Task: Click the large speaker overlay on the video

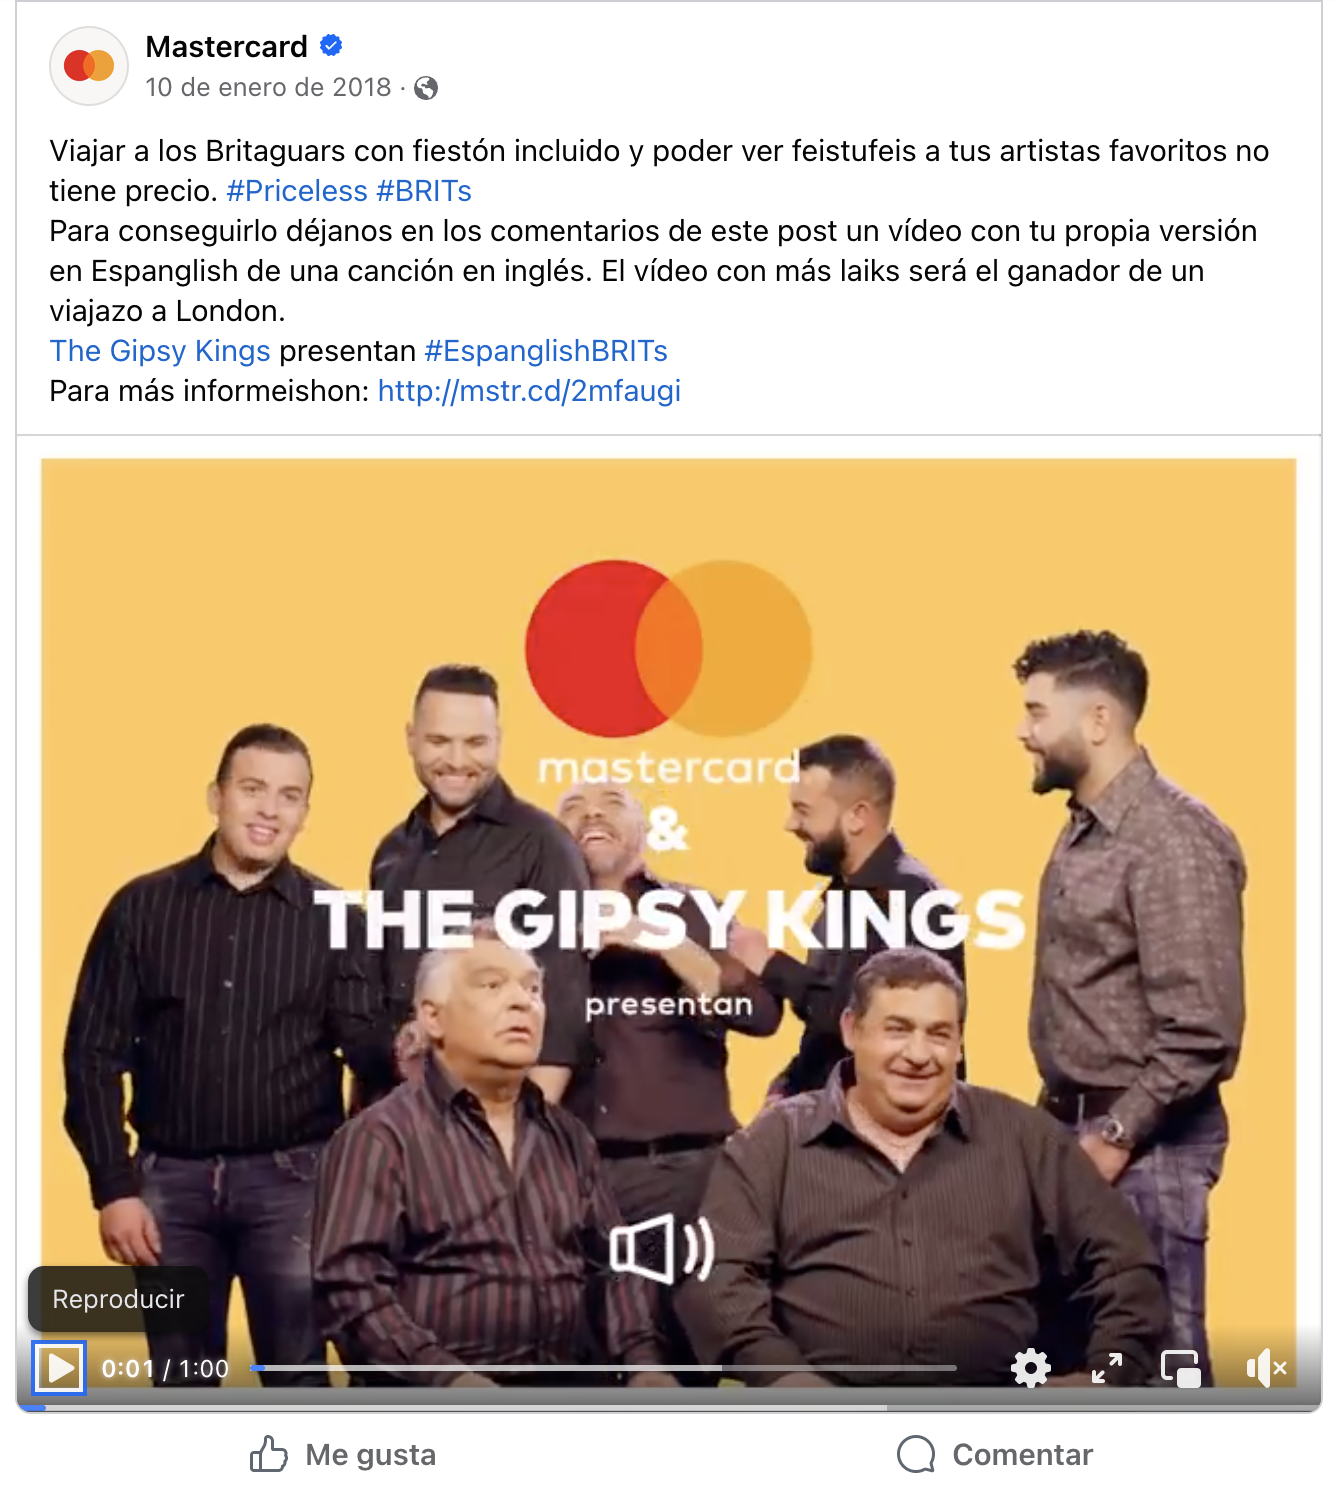Action: (662, 1248)
